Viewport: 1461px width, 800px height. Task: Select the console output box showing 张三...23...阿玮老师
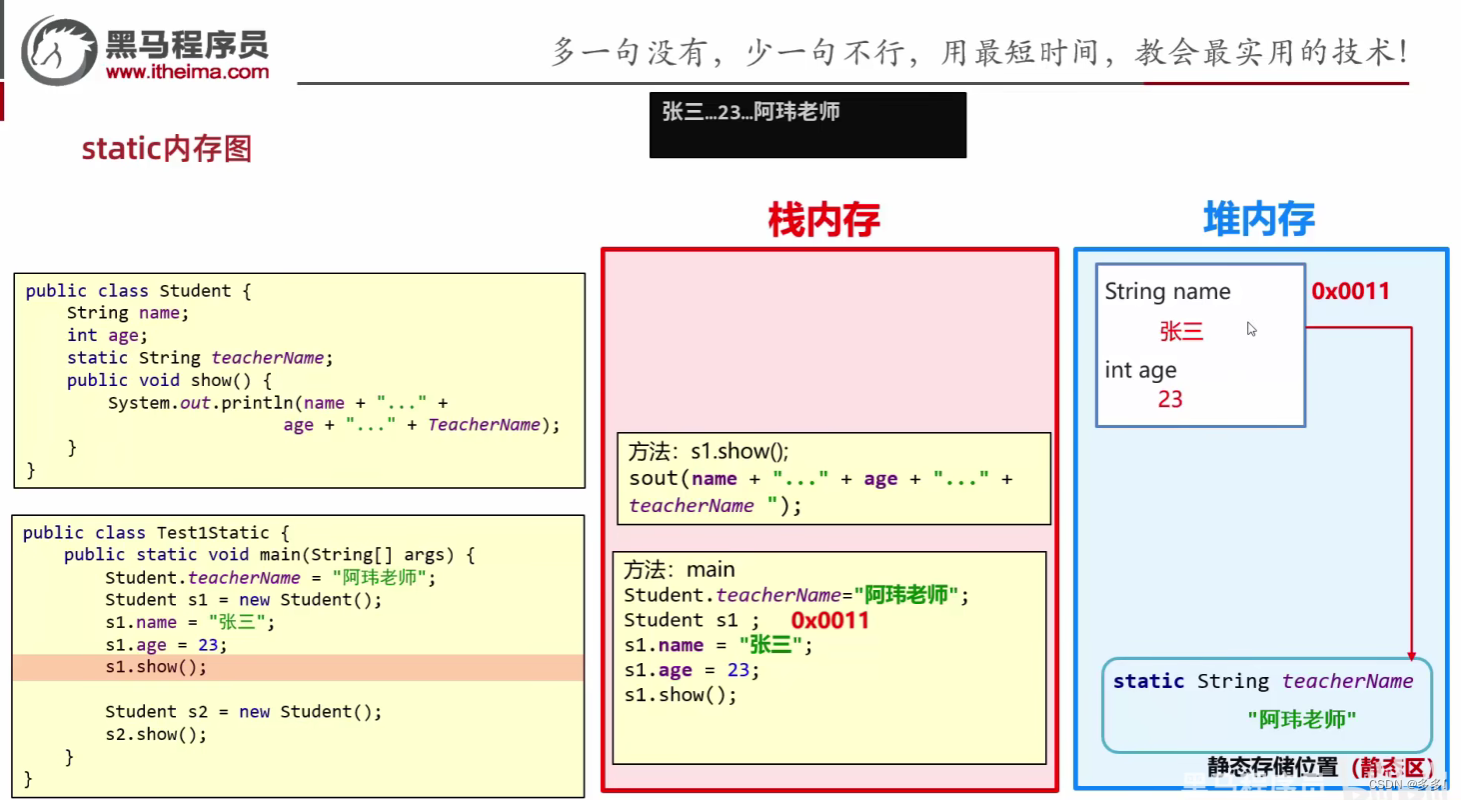click(x=806, y=124)
